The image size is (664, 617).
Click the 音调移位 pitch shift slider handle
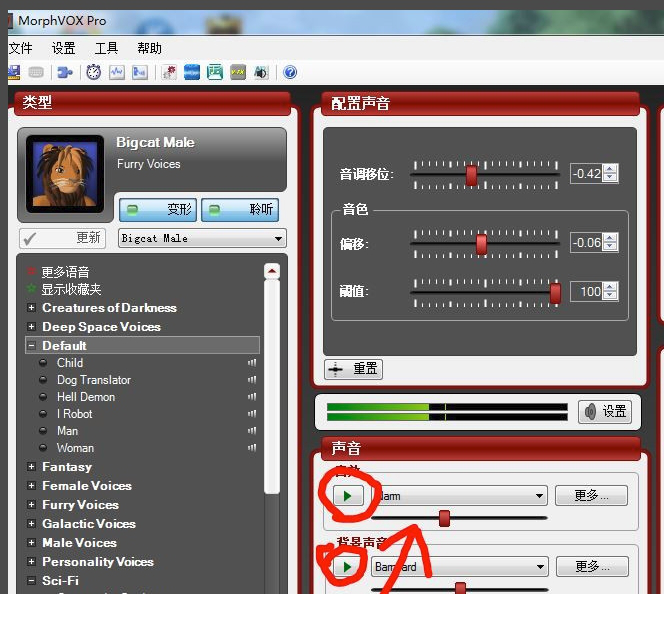click(x=471, y=175)
